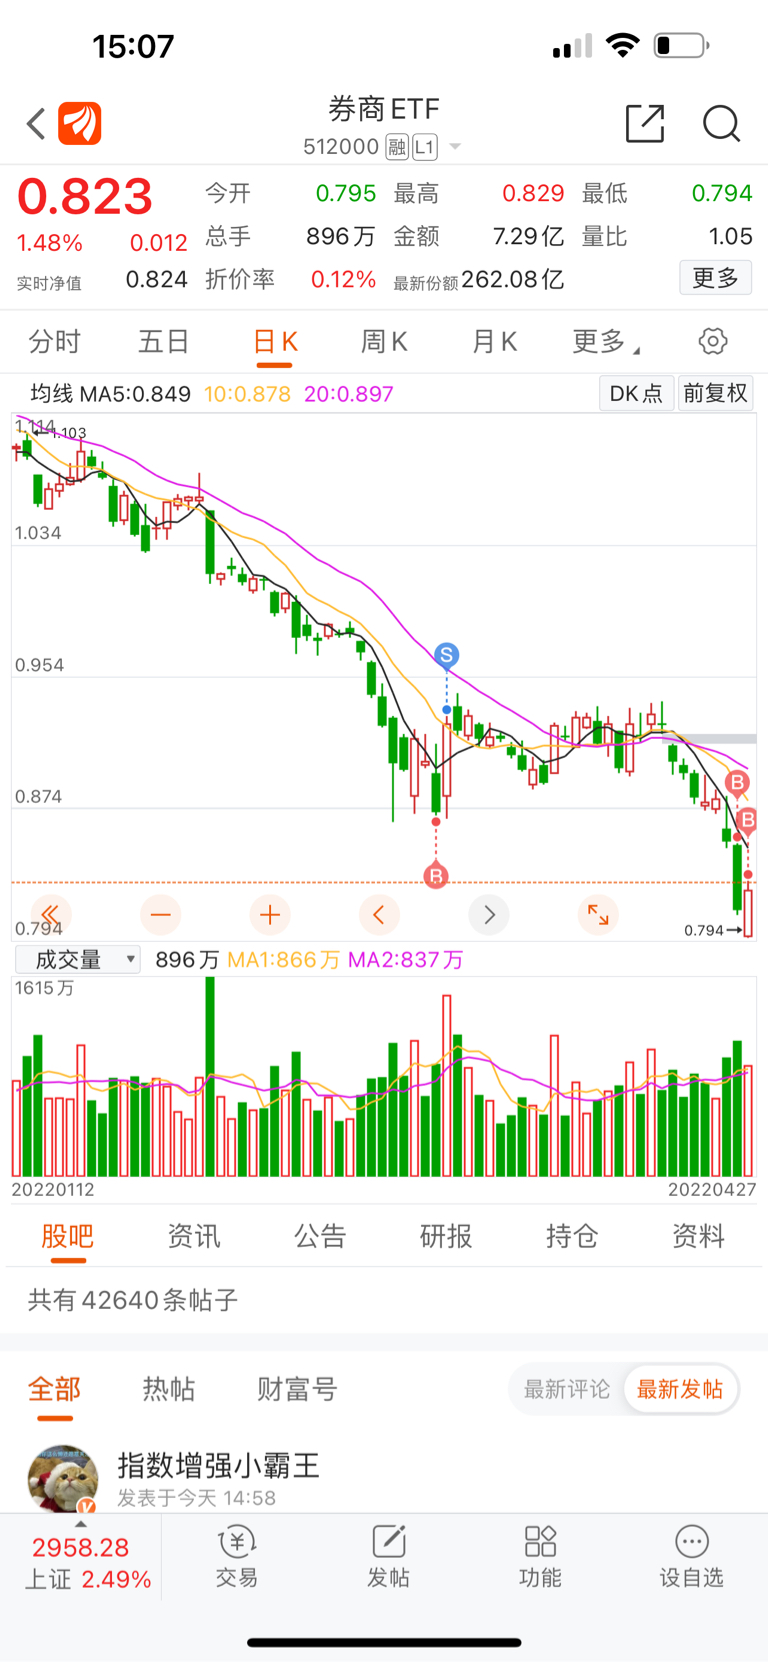Switch sorting to 最新评论
768x1662 pixels.
[567, 1389]
